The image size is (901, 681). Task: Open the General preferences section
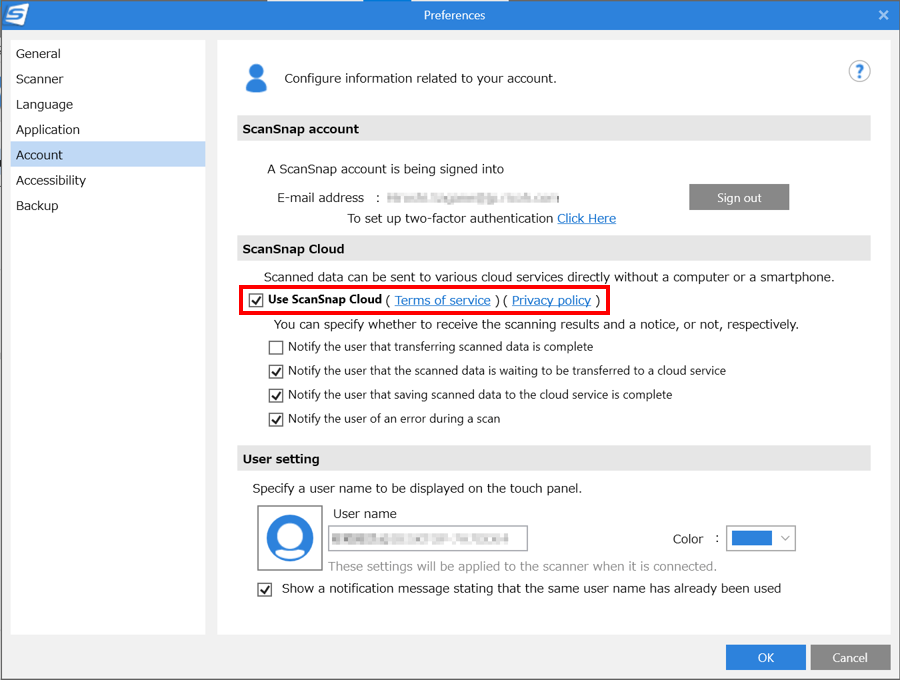pos(108,53)
